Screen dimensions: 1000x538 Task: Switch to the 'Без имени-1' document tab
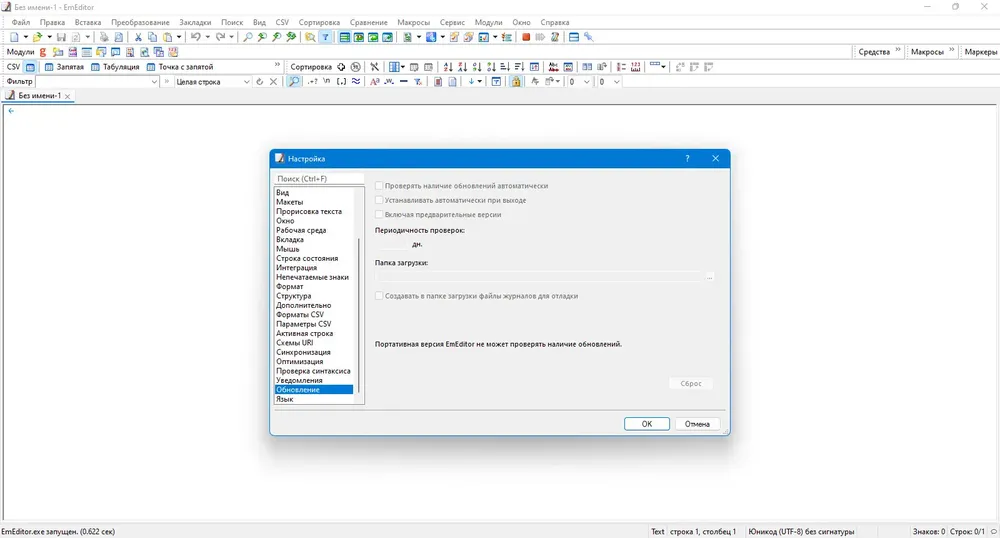(40, 96)
